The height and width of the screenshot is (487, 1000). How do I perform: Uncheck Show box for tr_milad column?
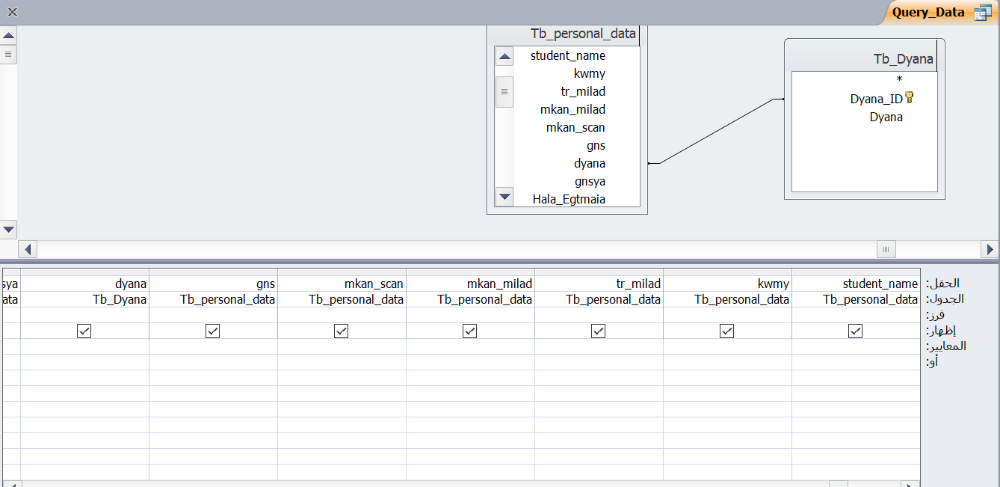(598, 331)
